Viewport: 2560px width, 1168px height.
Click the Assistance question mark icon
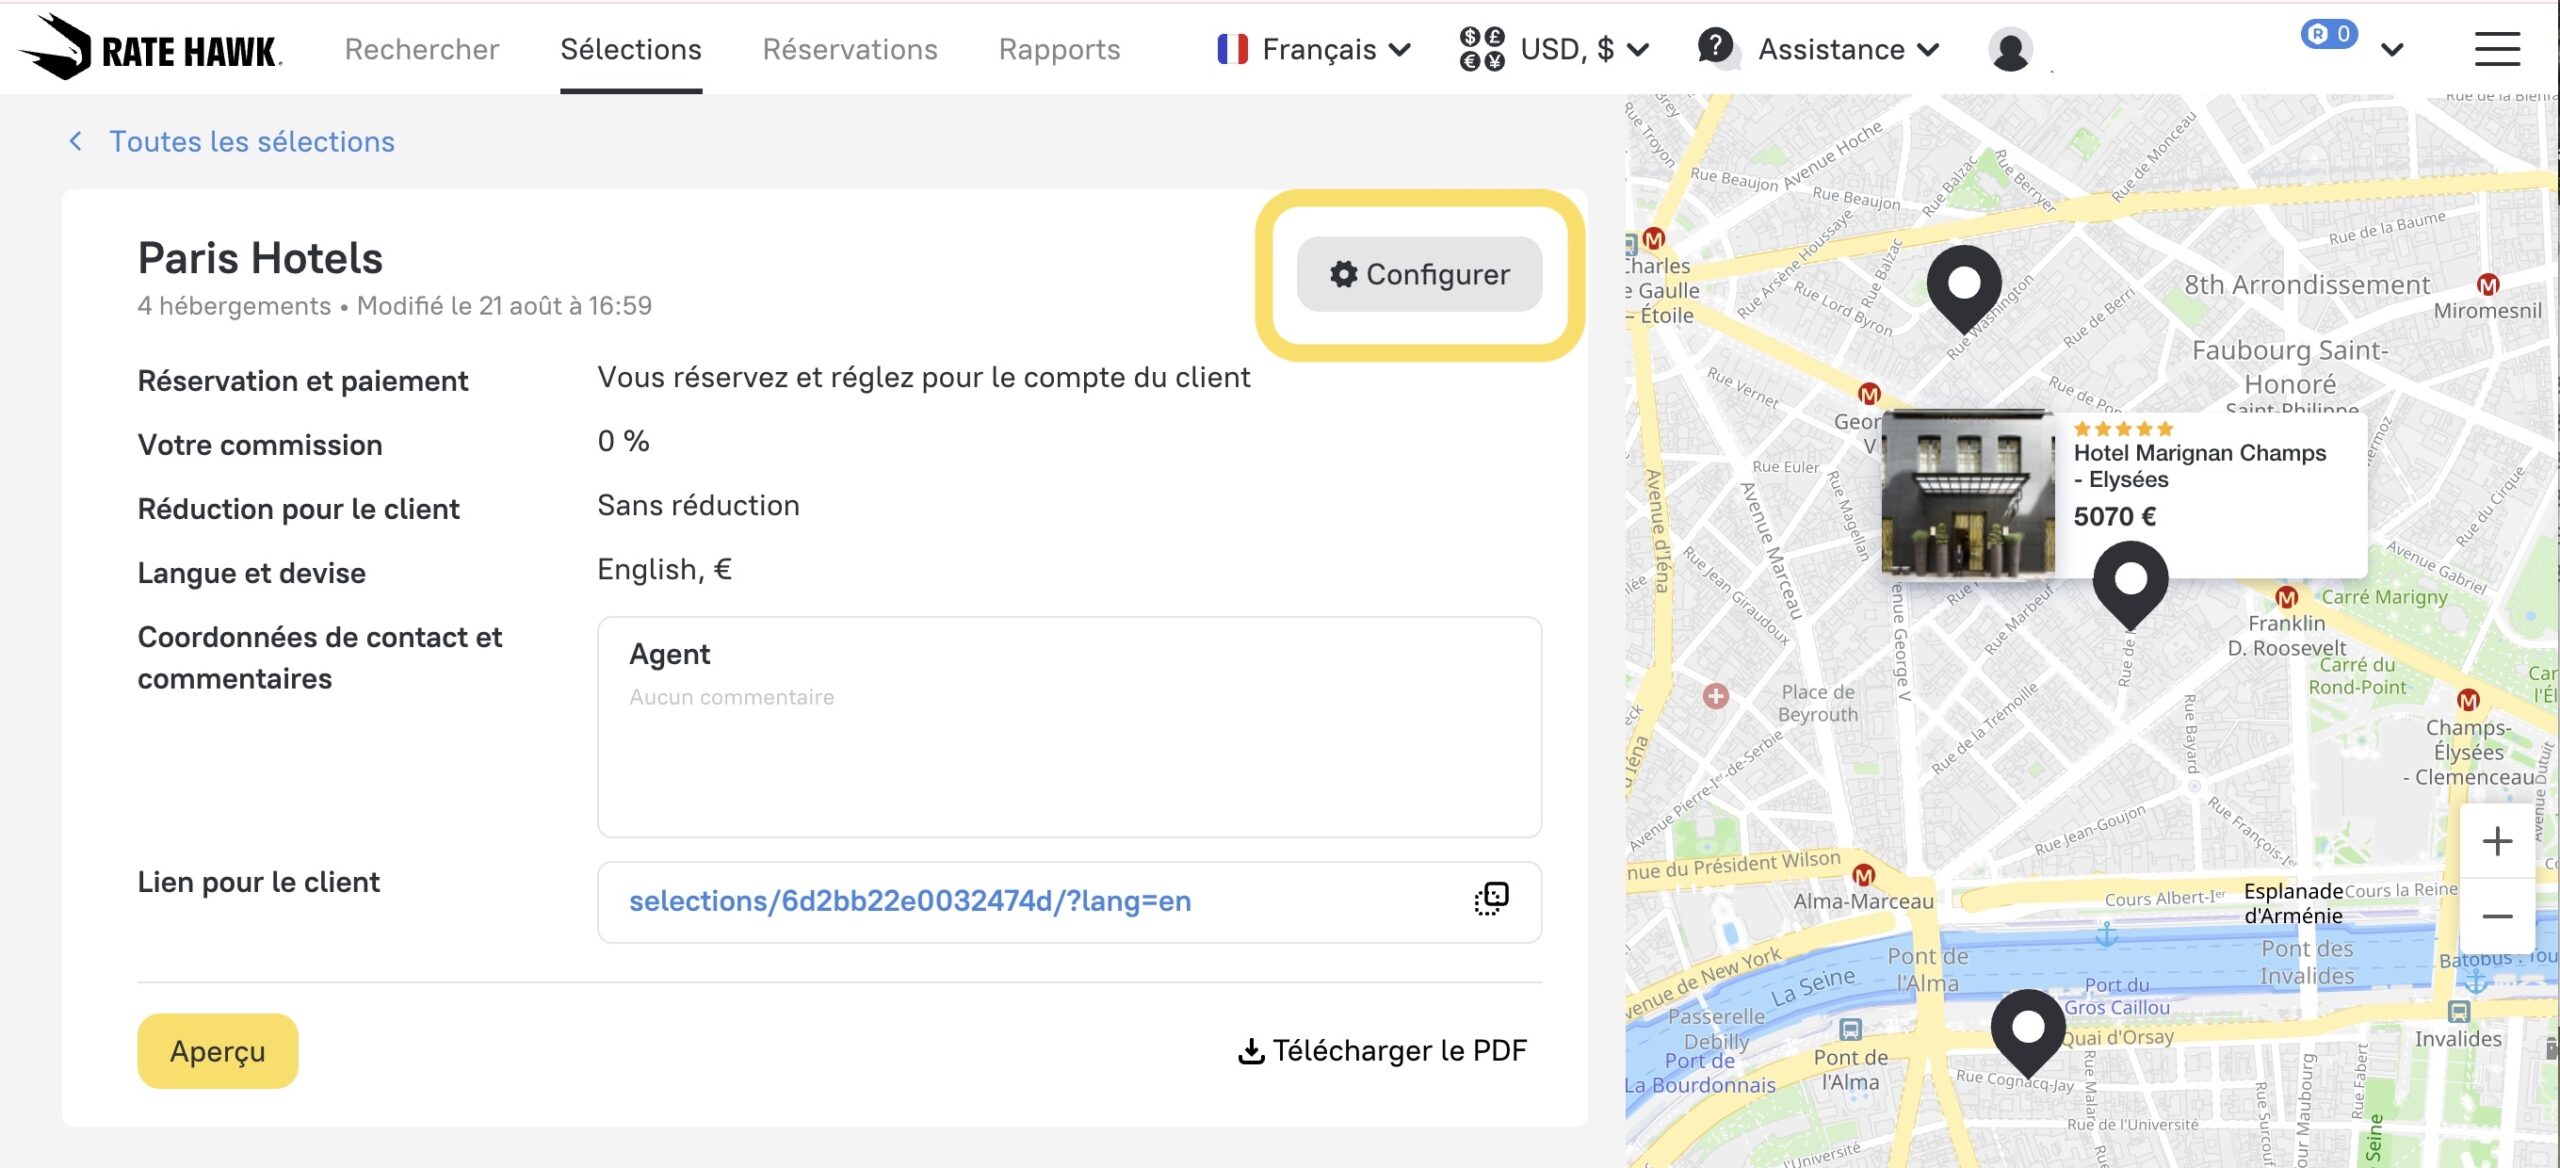pyautogui.click(x=1716, y=46)
